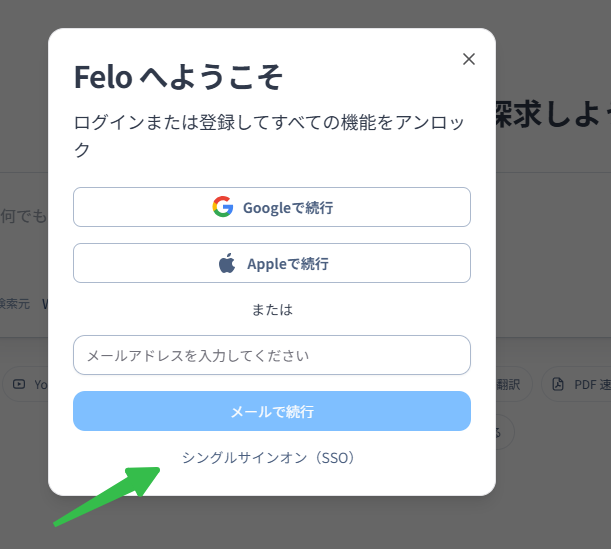This screenshot has width=611, height=549.
Task: Click the partially hidden chip below 翻訳
Action: 505,432
